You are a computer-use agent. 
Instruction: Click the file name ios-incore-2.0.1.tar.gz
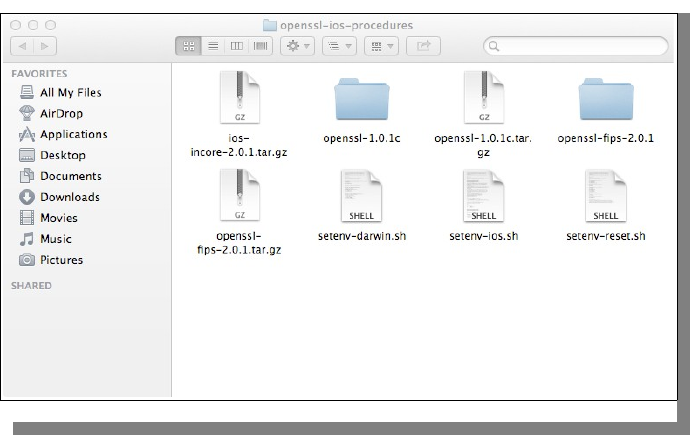click(x=239, y=145)
